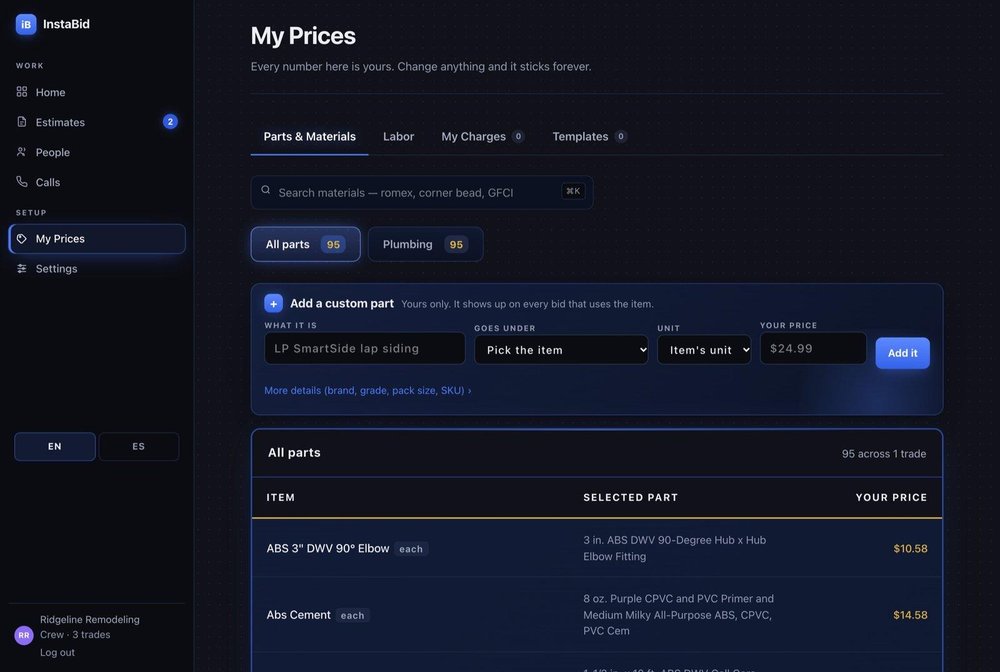1000x672 pixels.
Task: Expand More details (brand, grade, pack size, SKU)
Action: pos(368,390)
